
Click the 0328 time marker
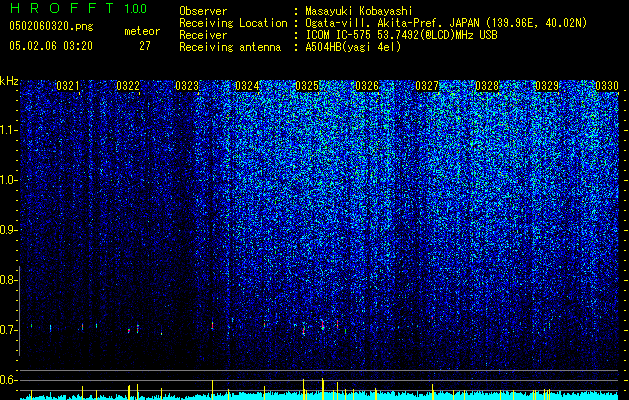click(x=487, y=85)
